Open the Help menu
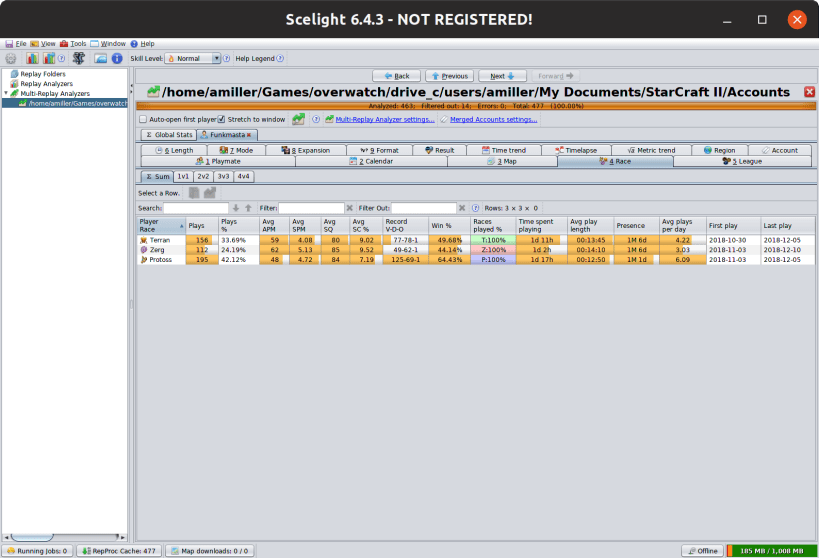This screenshot has height=558, width=819. point(143,44)
